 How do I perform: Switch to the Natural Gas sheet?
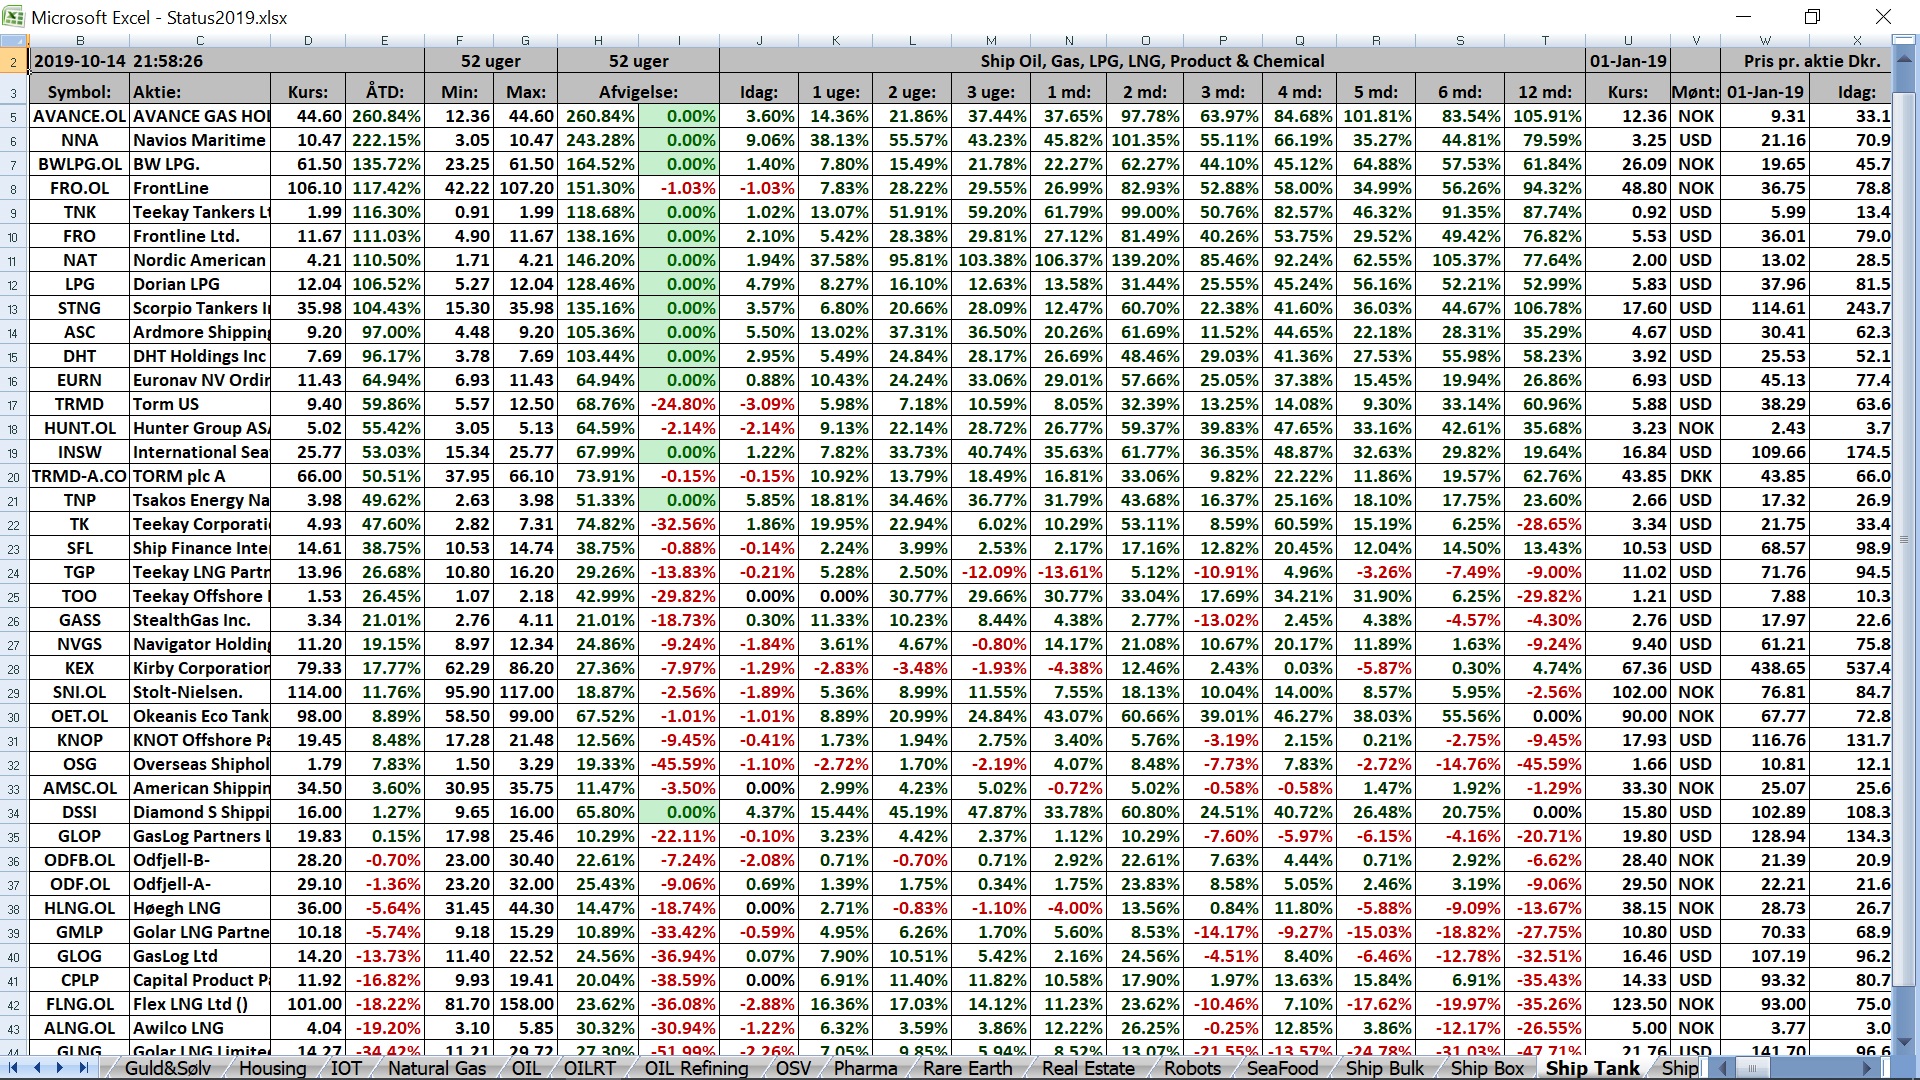437,1068
